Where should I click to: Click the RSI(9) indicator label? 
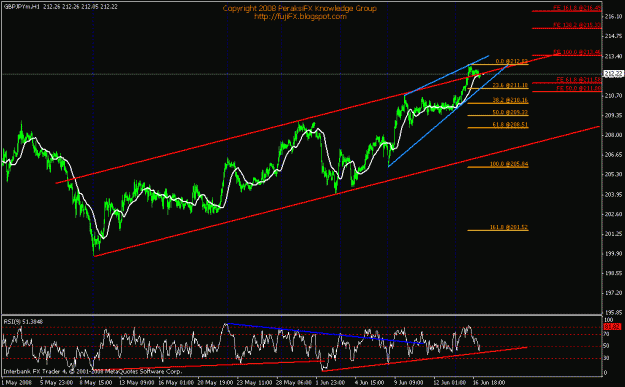24,321
